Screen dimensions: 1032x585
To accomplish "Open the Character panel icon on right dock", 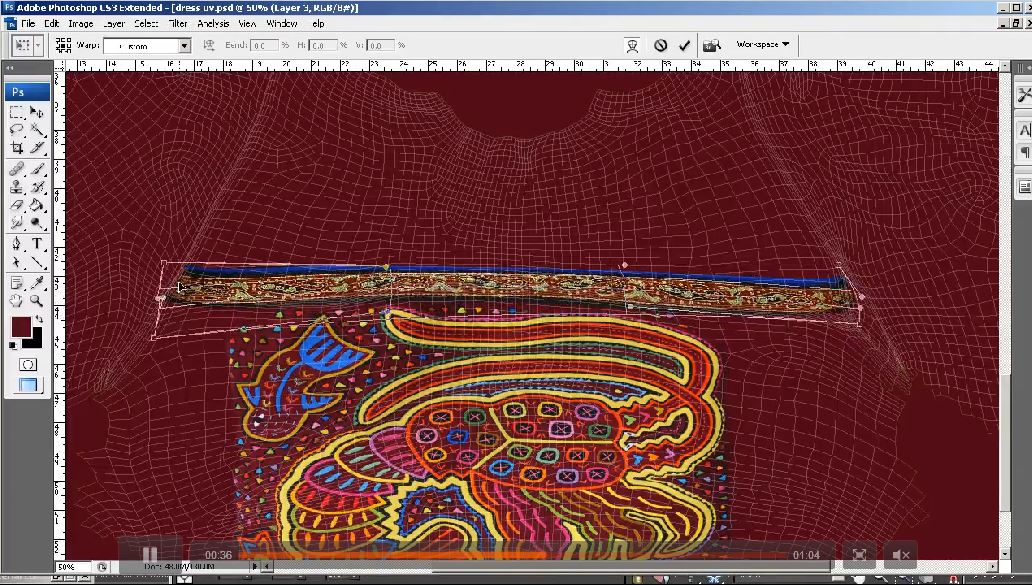I will click(x=1024, y=130).
